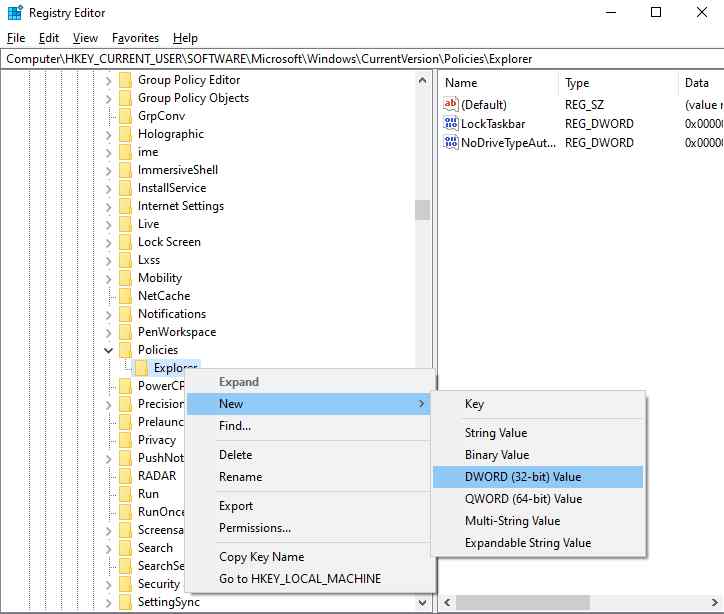Click the PenWorkspace folder icon
The width and height of the screenshot is (724, 614).
coord(126,332)
